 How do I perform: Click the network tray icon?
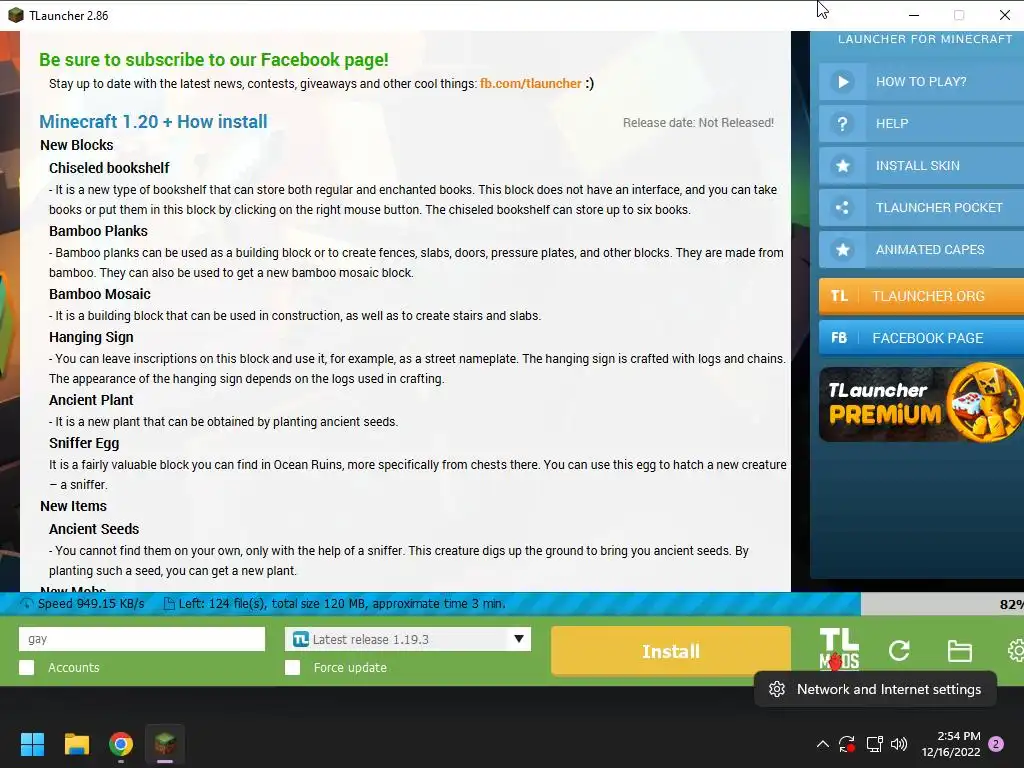tap(874, 744)
